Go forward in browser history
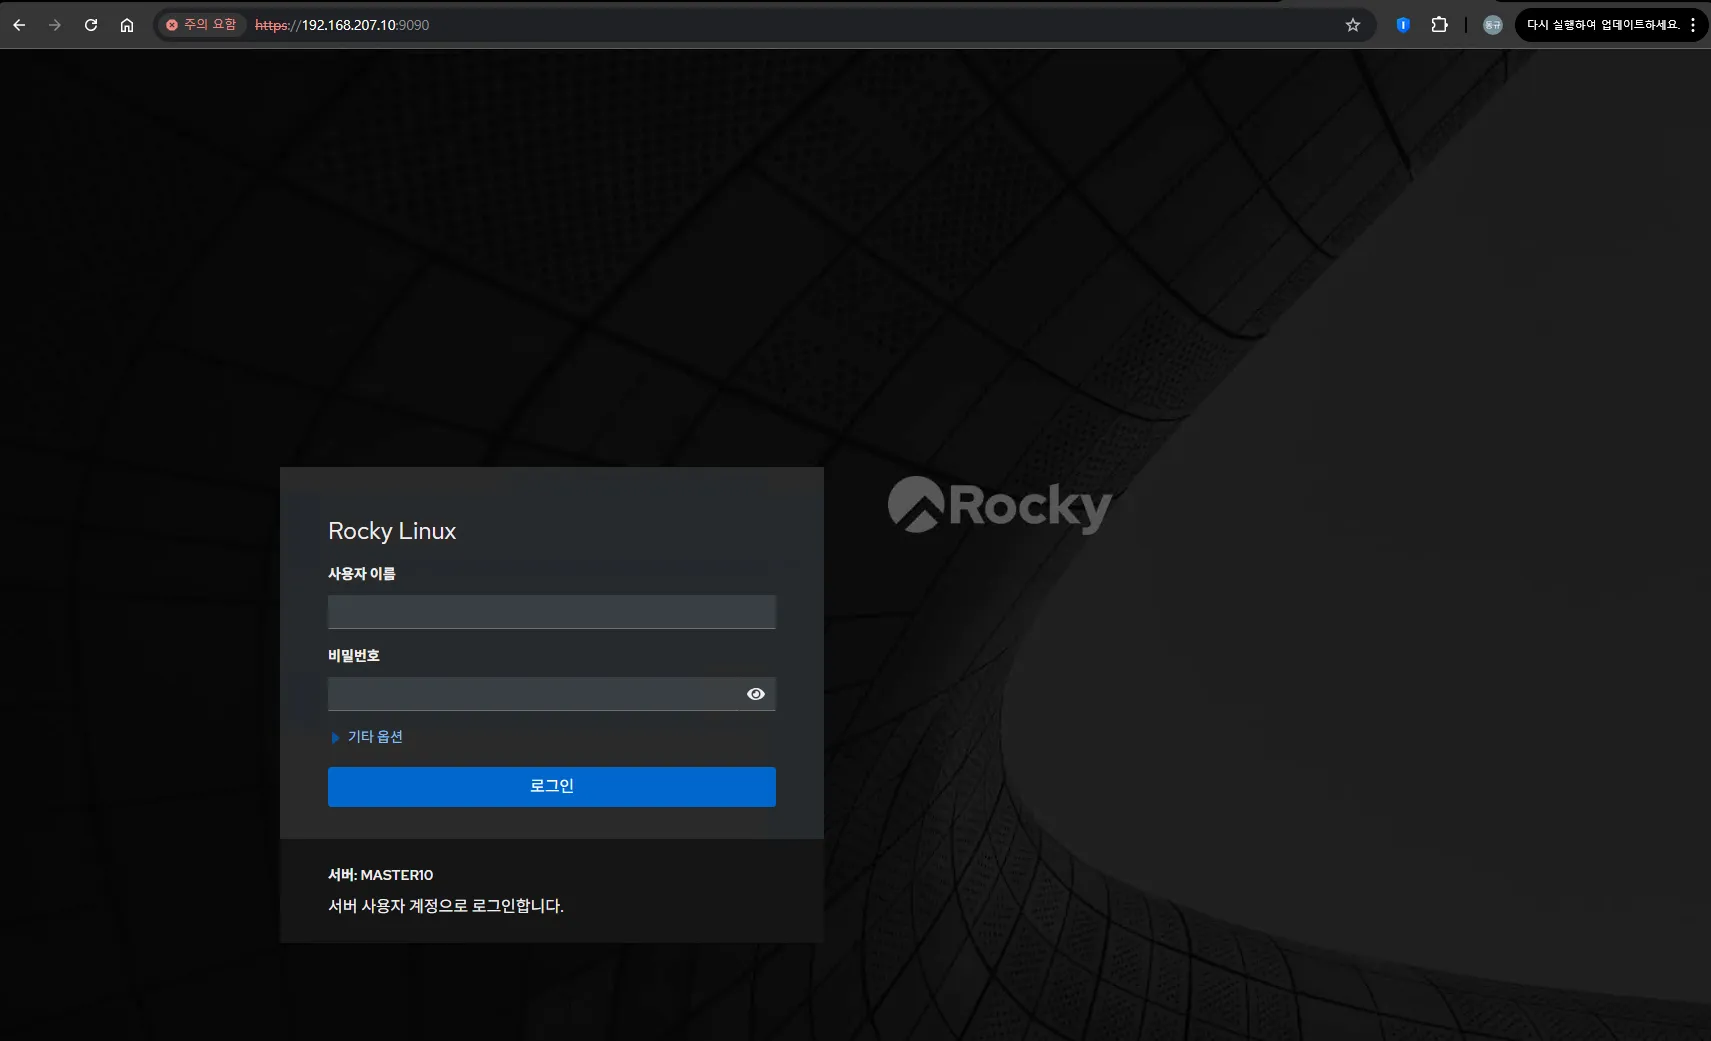This screenshot has height=1041, width=1711. (55, 25)
